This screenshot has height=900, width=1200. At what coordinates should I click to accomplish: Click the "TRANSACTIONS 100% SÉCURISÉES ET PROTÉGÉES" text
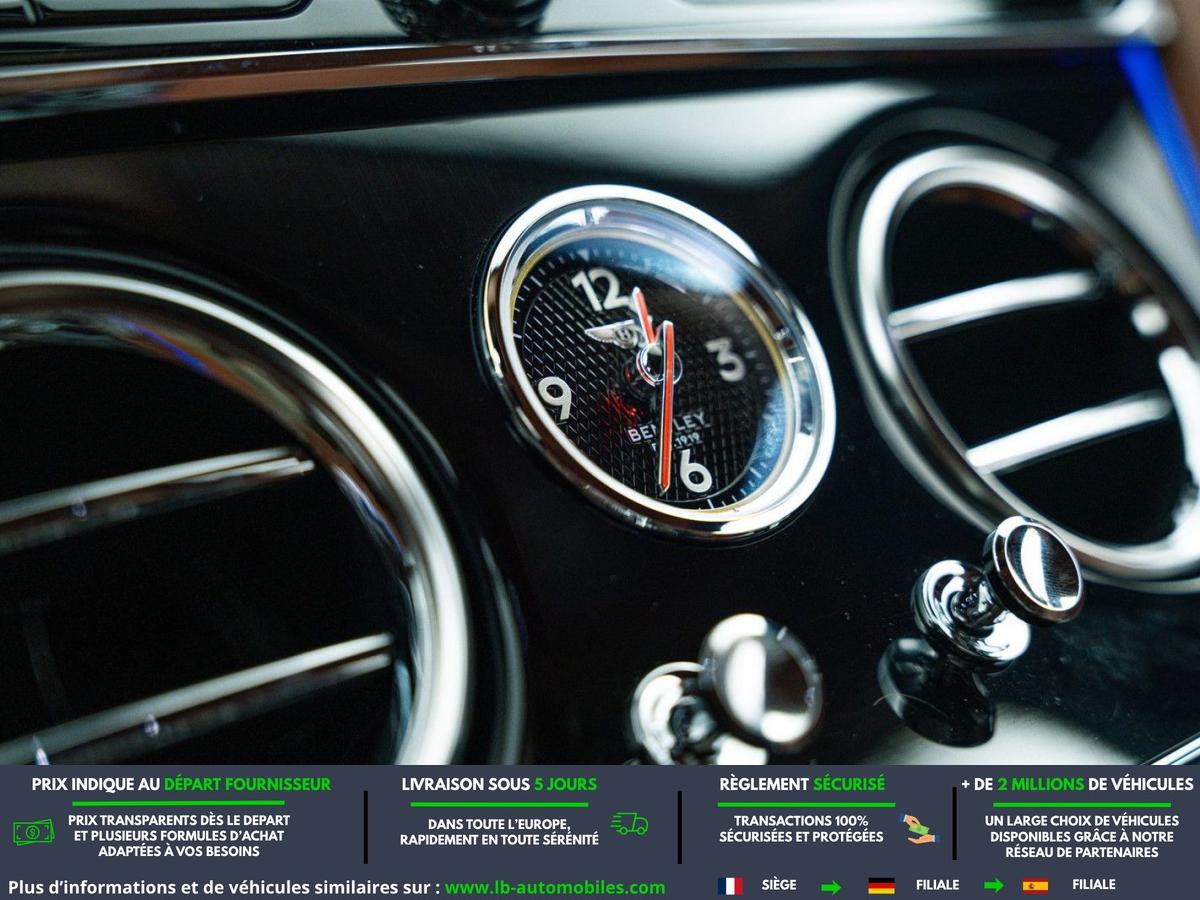pos(801,828)
